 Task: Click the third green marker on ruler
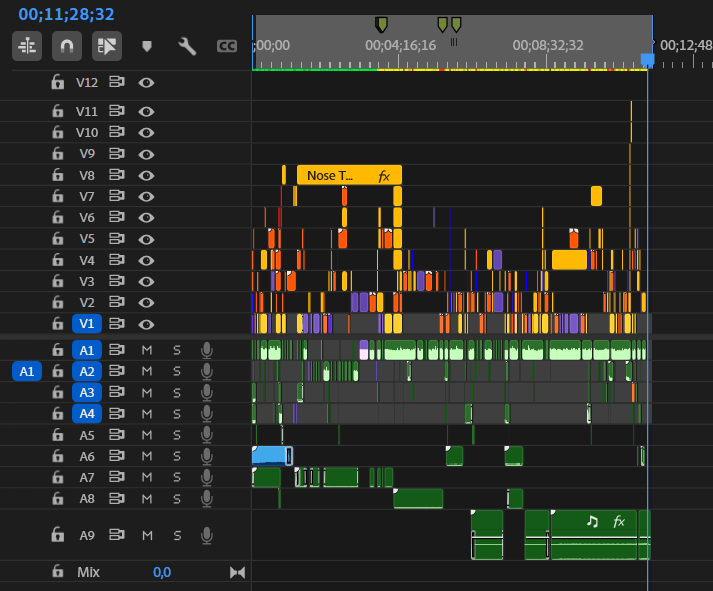point(456,25)
